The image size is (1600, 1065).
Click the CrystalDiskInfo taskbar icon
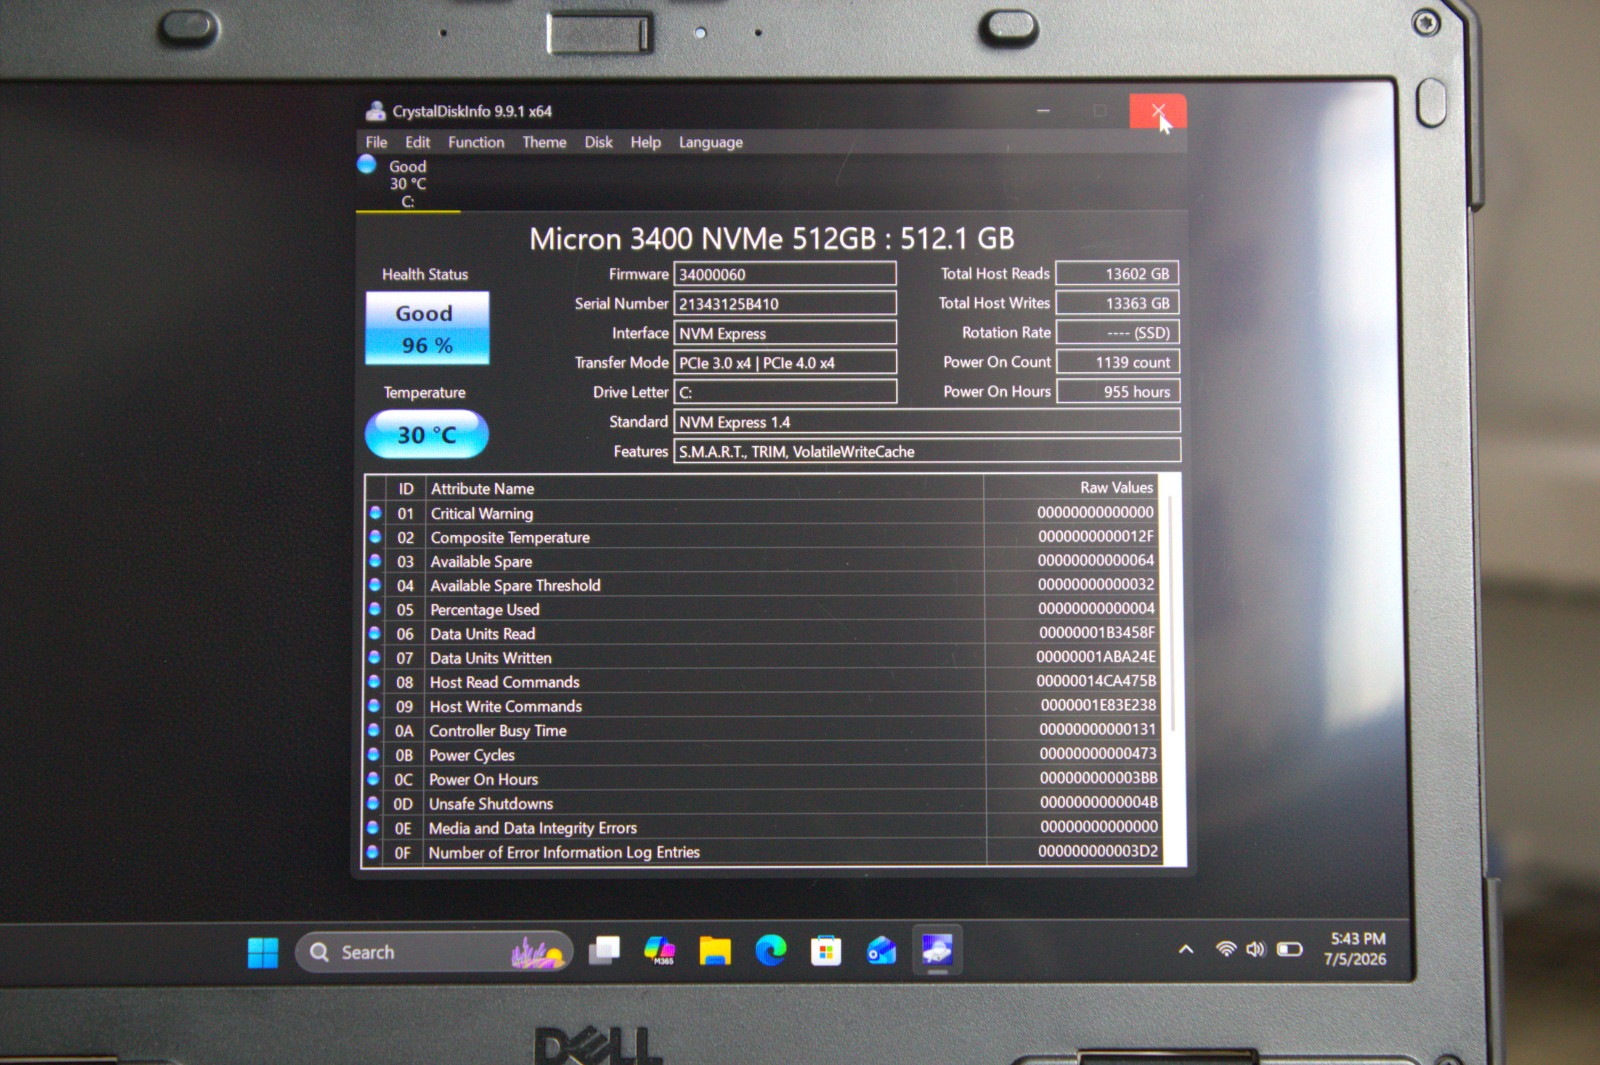coord(937,950)
